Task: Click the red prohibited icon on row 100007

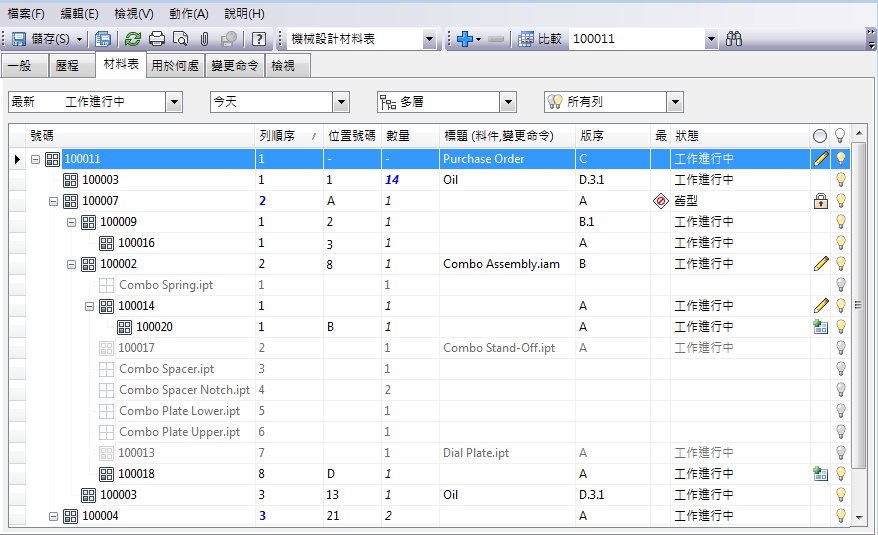Action: point(661,201)
